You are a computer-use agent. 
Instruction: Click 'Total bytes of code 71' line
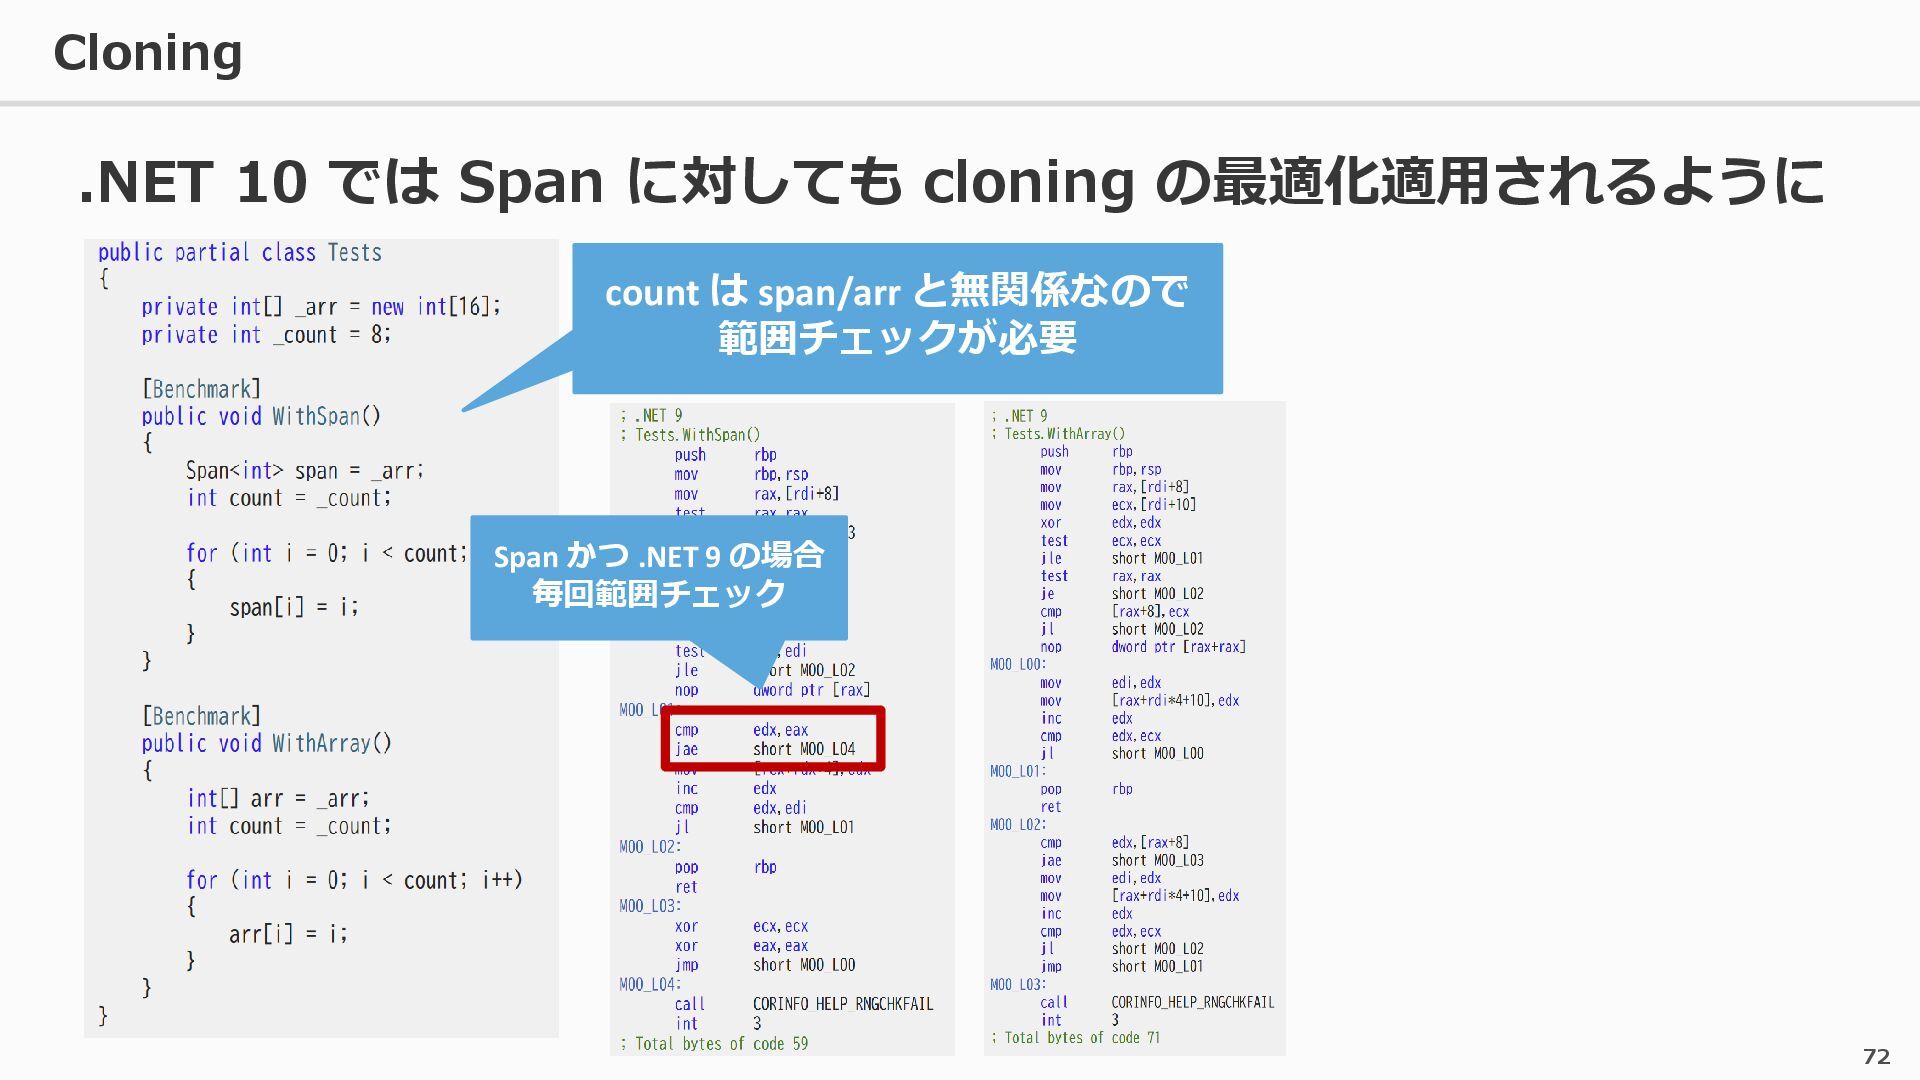[1076, 1038]
